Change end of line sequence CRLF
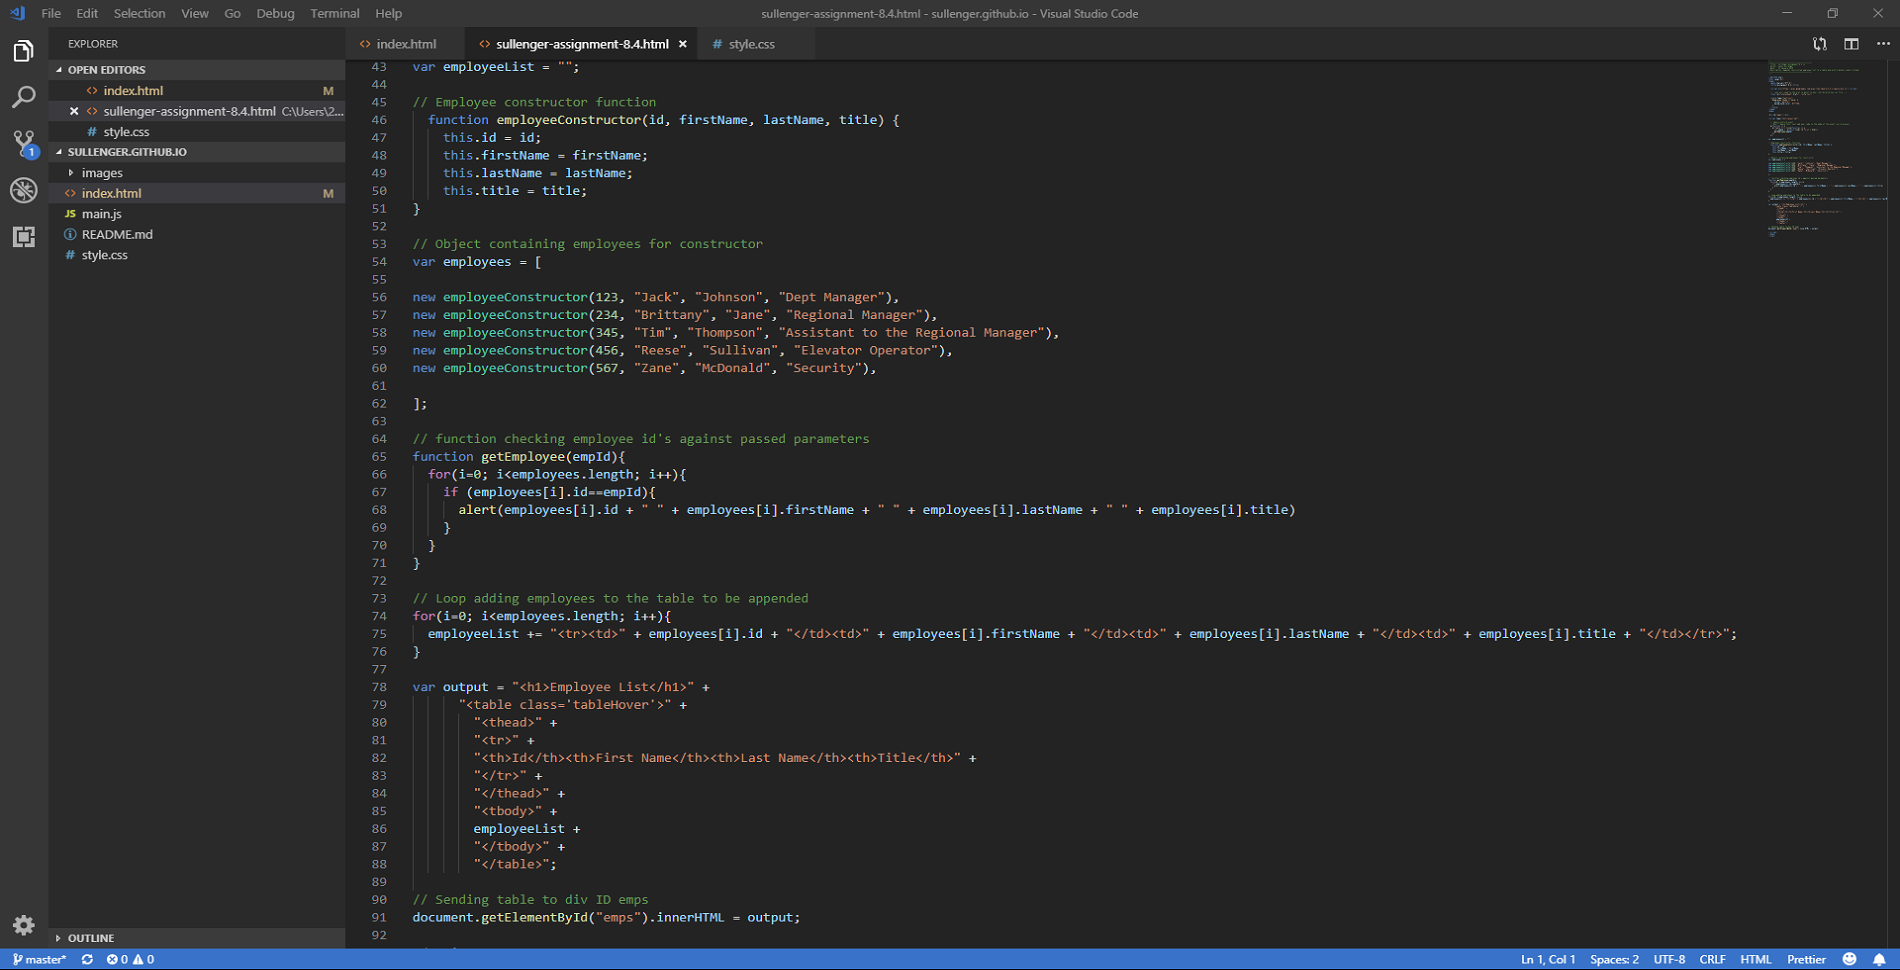Image resolution: width=1900 pixels, height=970 pixels. pos(1712,959)
